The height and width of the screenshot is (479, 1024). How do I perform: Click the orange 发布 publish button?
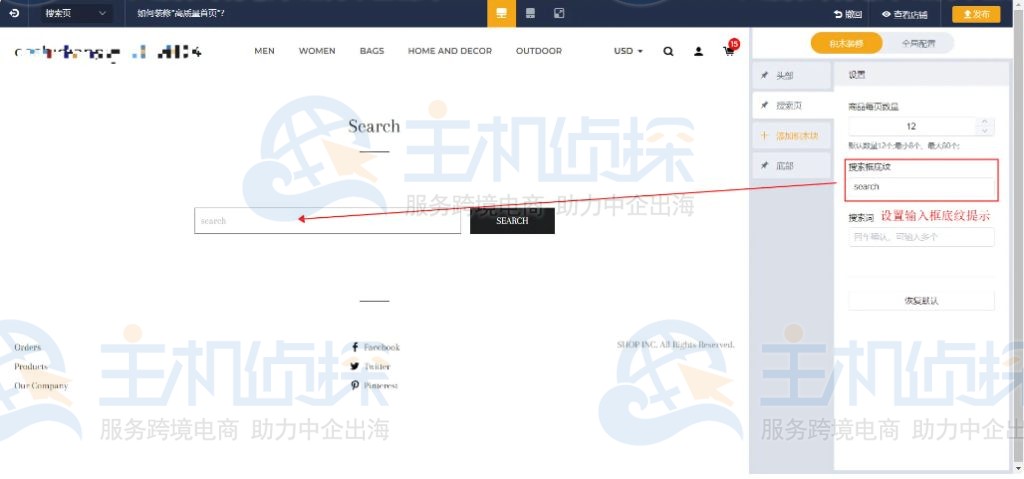pos(976,14)
